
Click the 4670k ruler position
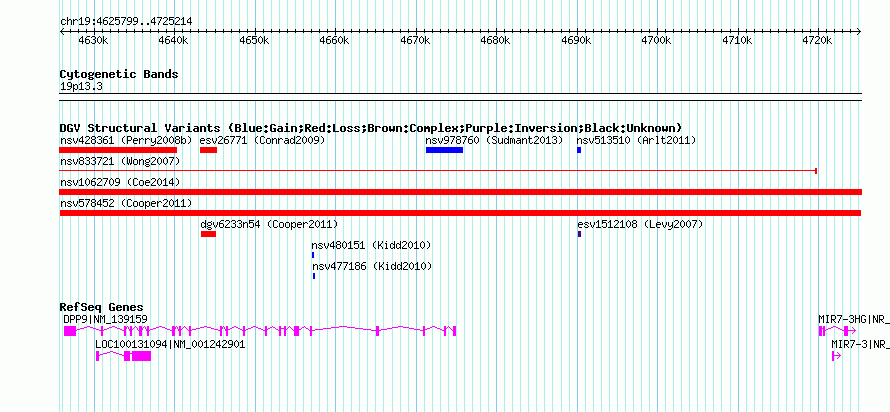tap(415, 40)
